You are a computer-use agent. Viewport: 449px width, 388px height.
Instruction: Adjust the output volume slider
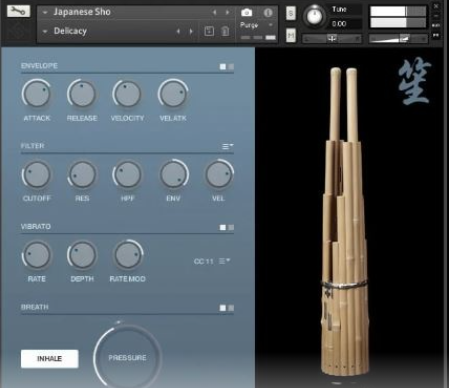tap(398, 39)
